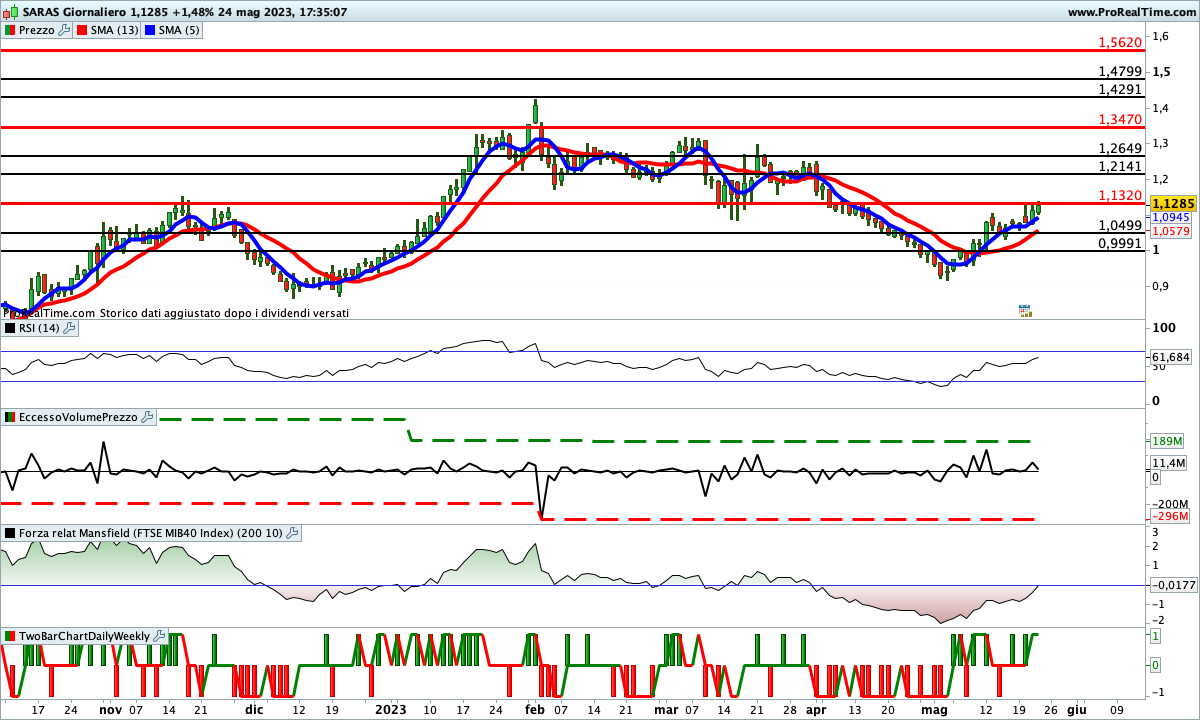Viewport: 1200px width, 720px height.
Task: Click the 1,0499 level label
Action: click(x=1120, y=225)
